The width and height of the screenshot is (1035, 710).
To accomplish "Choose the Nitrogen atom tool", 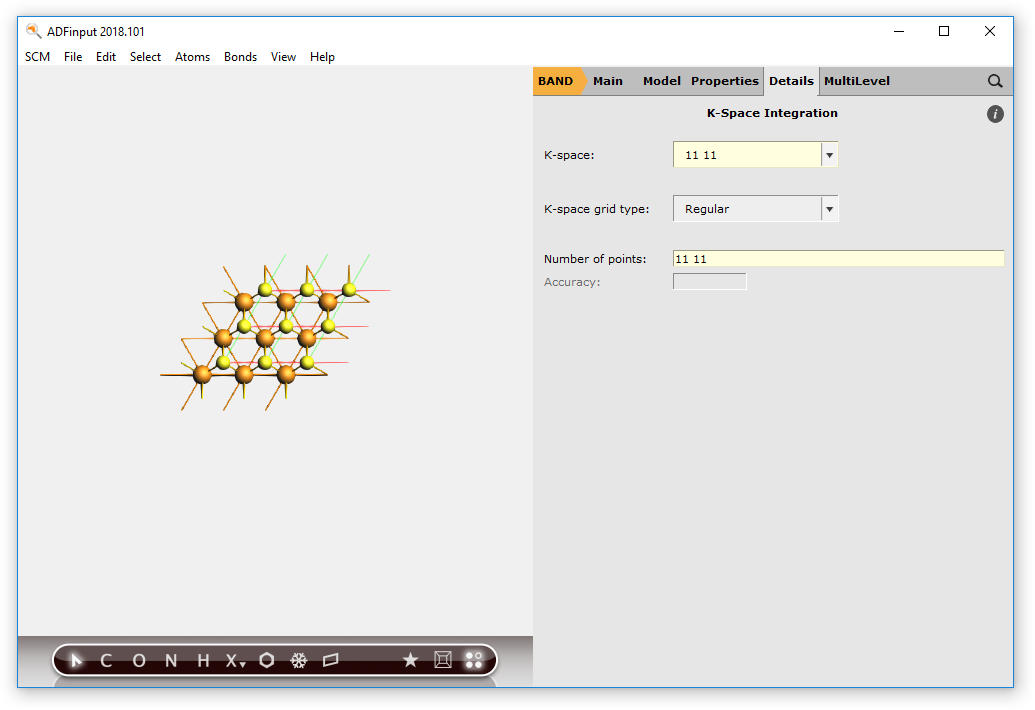I will pos(171,660).
